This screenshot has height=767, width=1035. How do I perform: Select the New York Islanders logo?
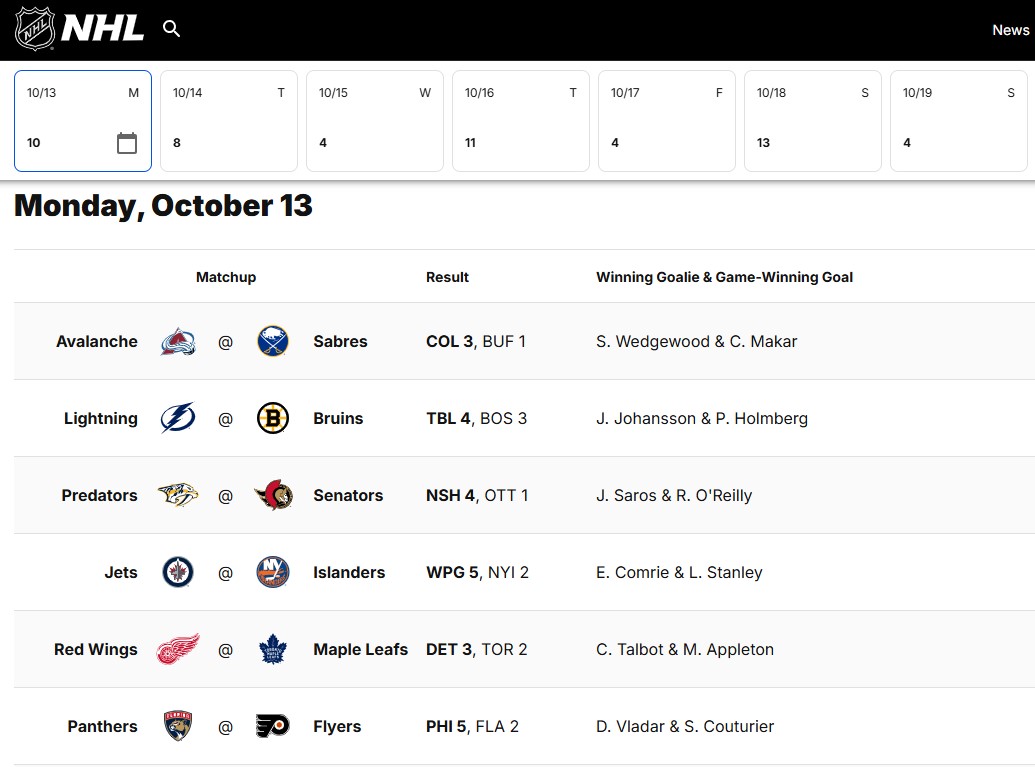[x=273, y=571]
